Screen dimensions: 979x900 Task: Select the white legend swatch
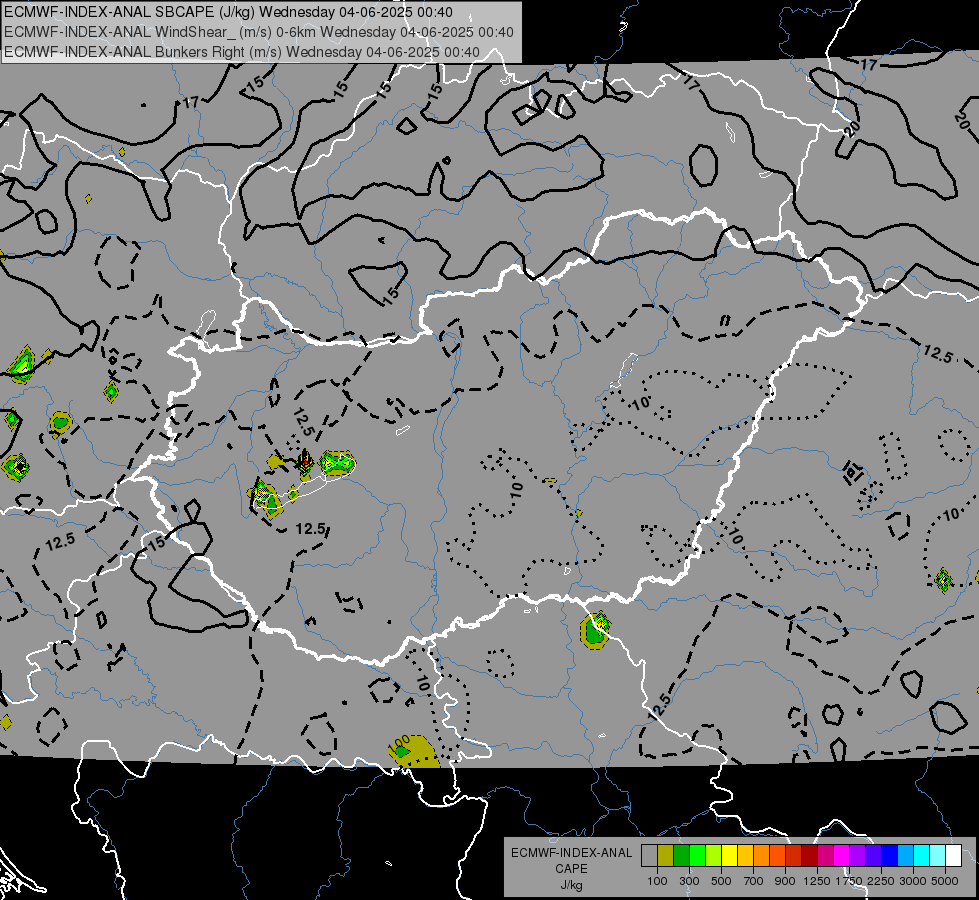tap(953, 855)
